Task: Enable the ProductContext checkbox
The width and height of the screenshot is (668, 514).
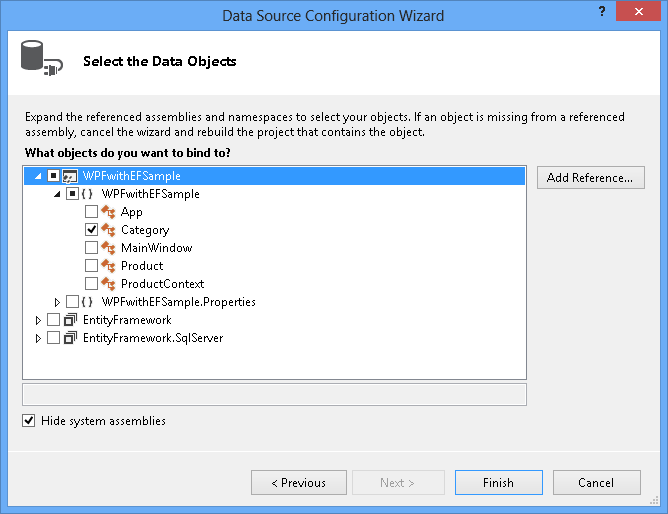Action: pyautogui.click(x=92, y=284)
